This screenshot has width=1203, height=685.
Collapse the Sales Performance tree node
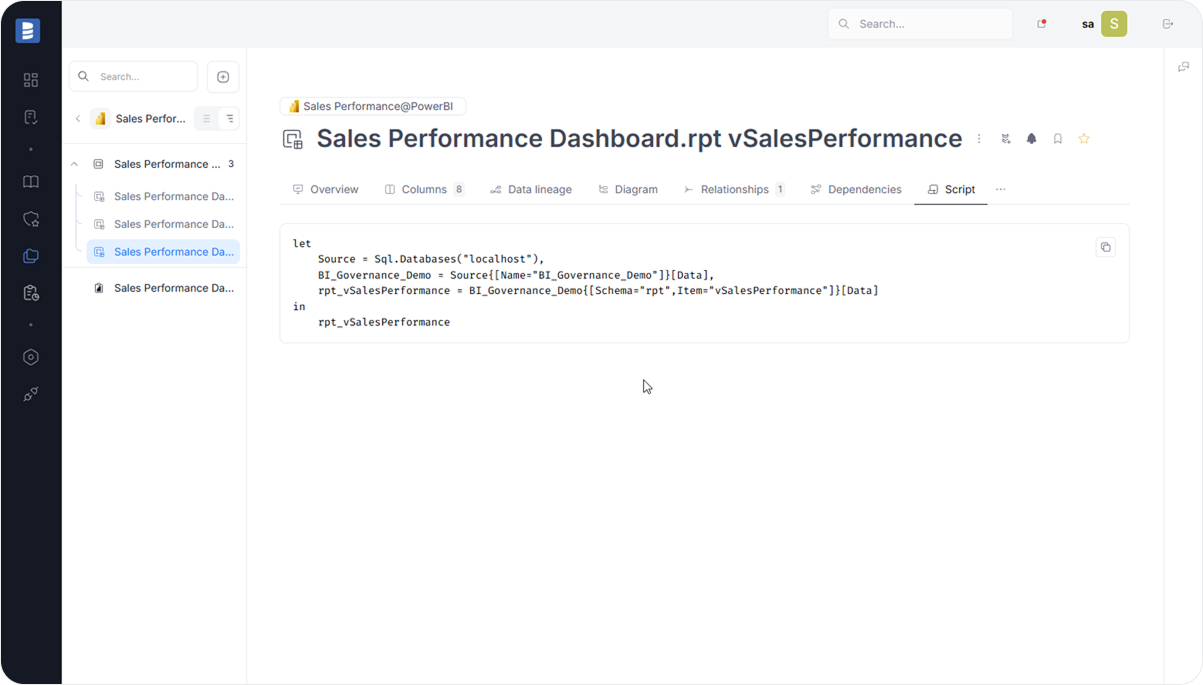click(74, 163)
